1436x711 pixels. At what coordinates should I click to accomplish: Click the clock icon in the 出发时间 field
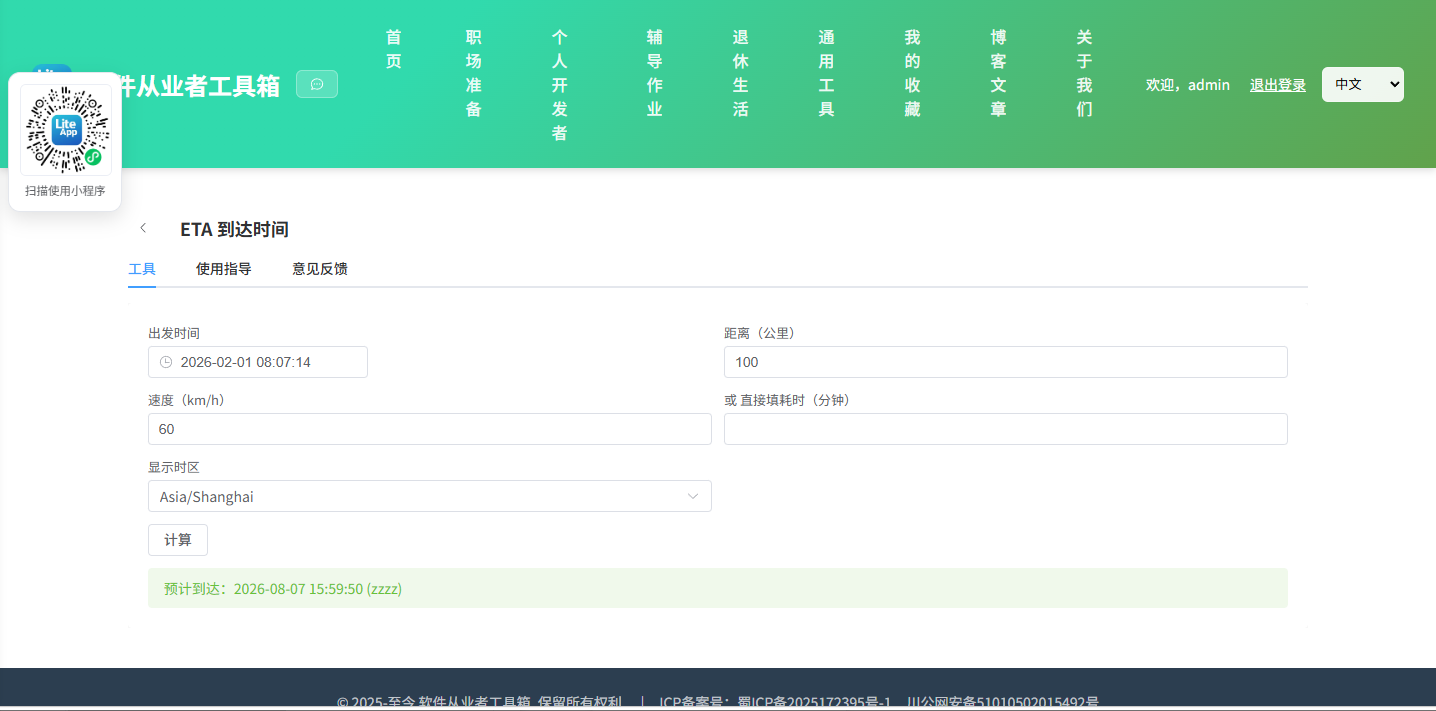click(166, 362)
